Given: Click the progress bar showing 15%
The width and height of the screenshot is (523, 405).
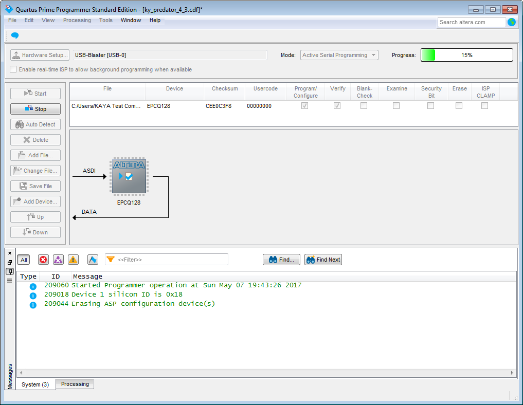Looking at the screenshot, I should [467, 55].
